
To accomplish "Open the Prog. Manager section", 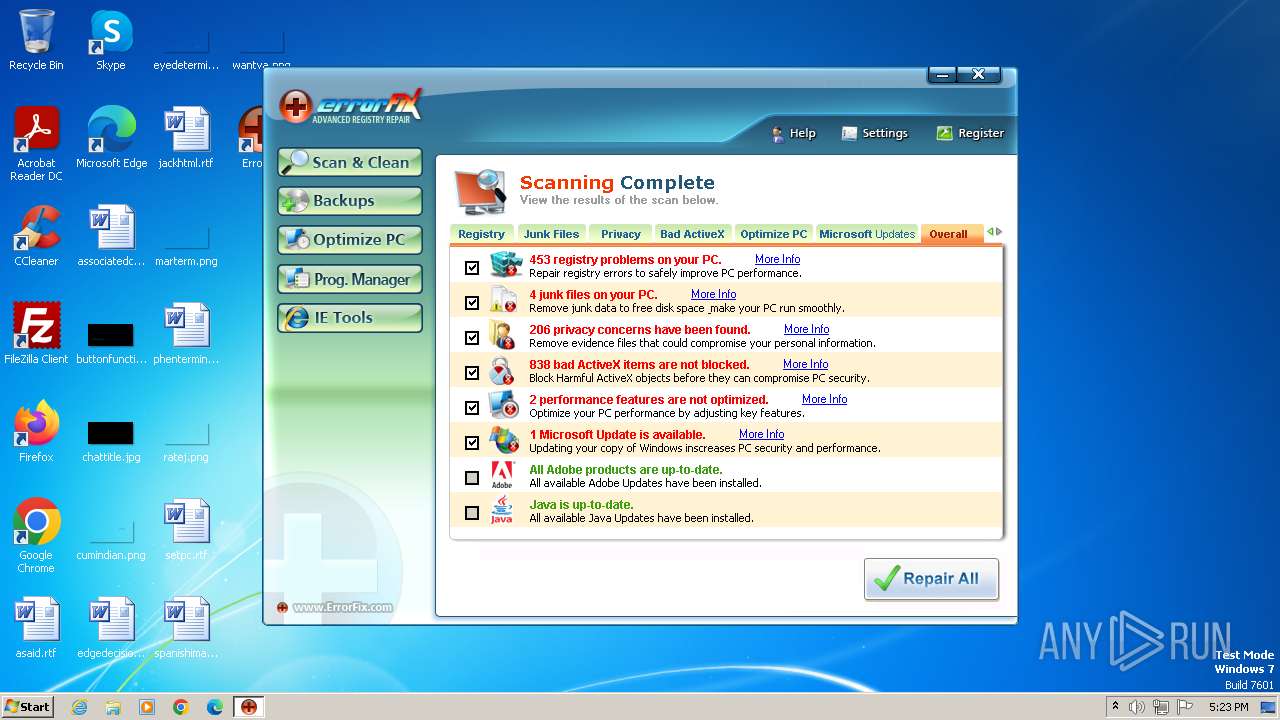I will (x=350, y=279).
